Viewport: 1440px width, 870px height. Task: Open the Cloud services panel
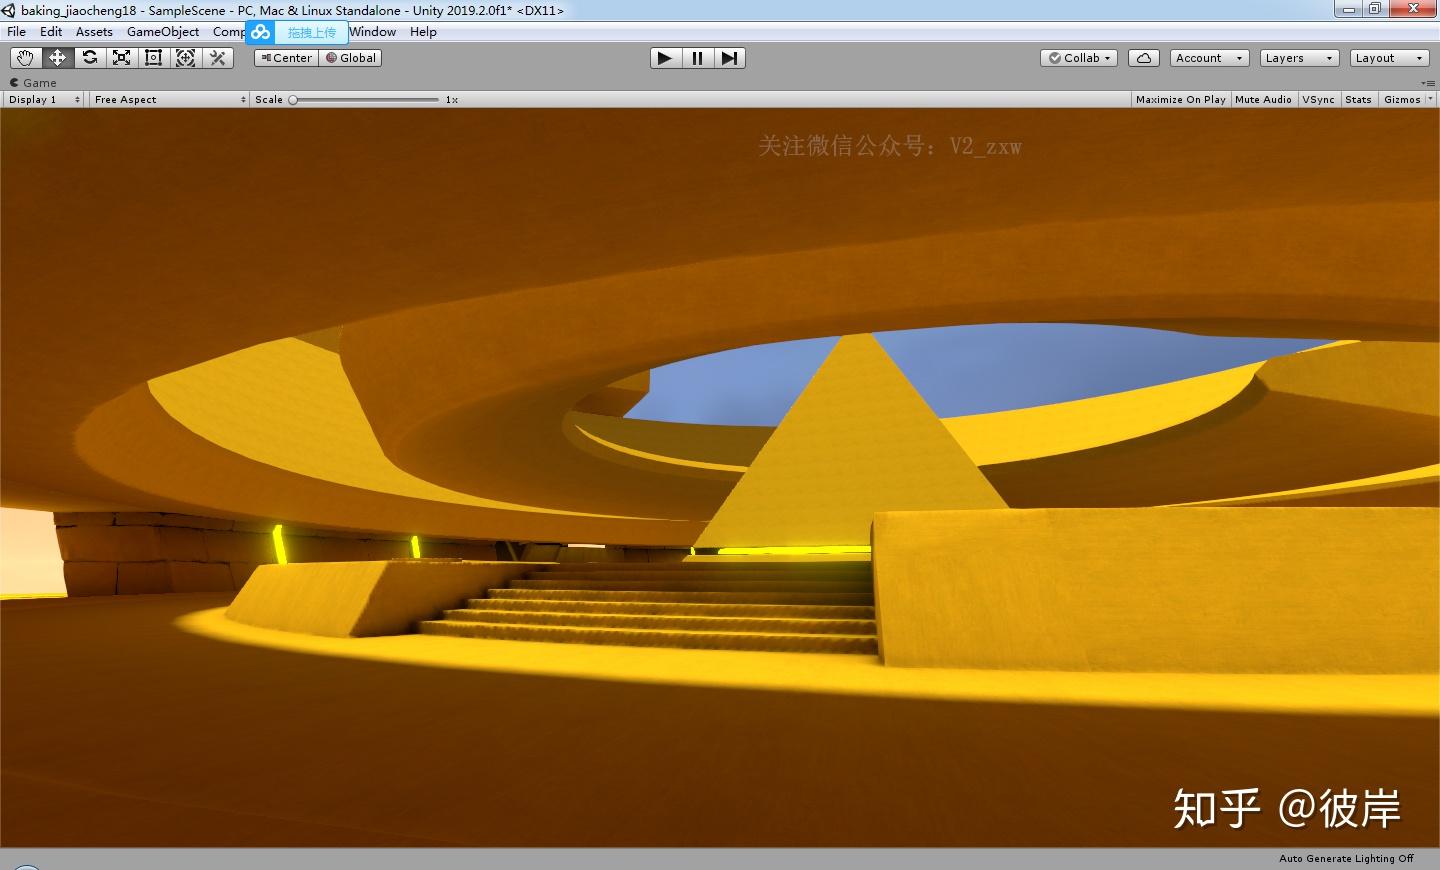pos(1143,58)
